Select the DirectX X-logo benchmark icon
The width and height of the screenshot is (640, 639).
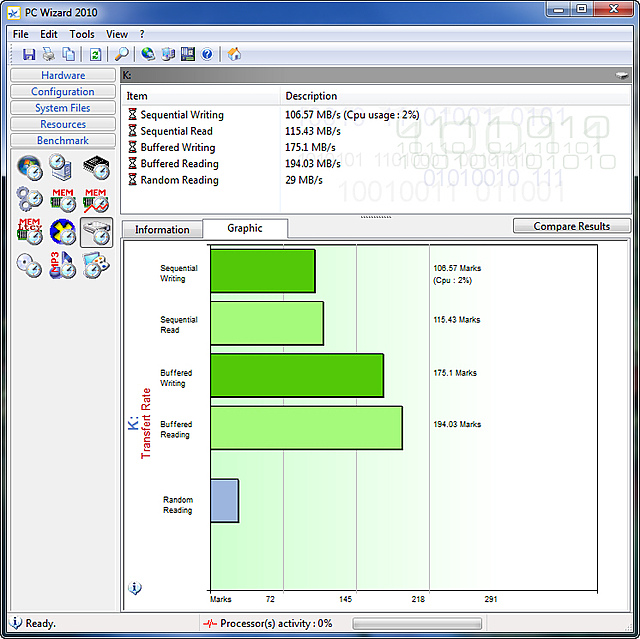63,232
